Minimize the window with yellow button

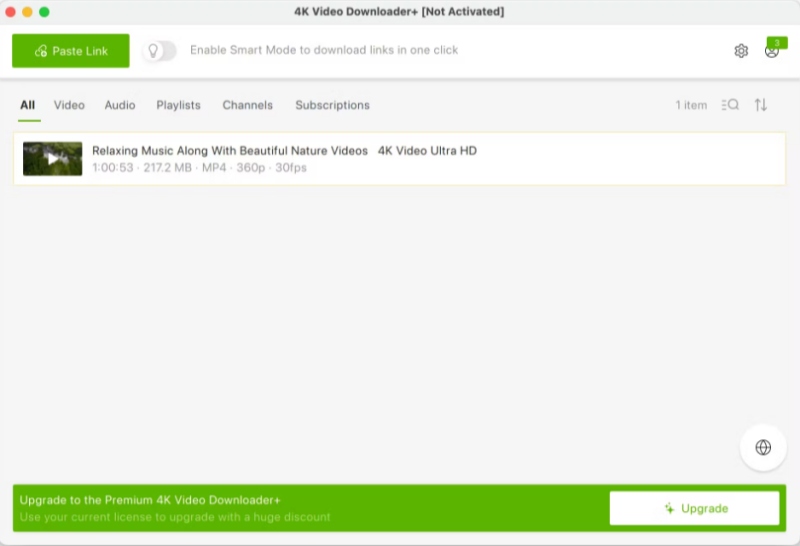(28, 12)
